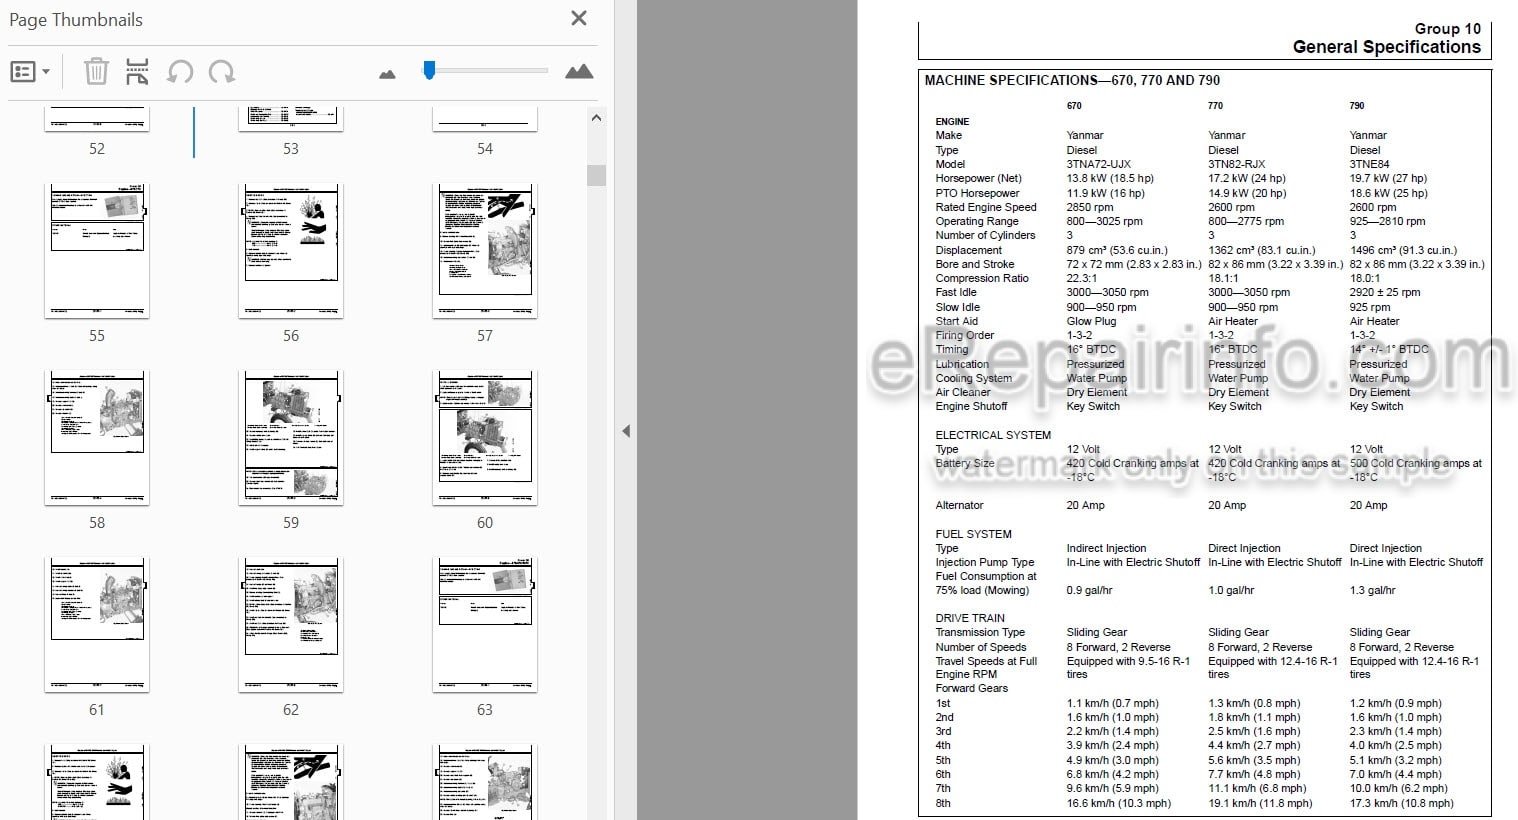Click 'Indirect Injection' value
Viewport: 1518px width, 820px height.
pos(1106,548)
